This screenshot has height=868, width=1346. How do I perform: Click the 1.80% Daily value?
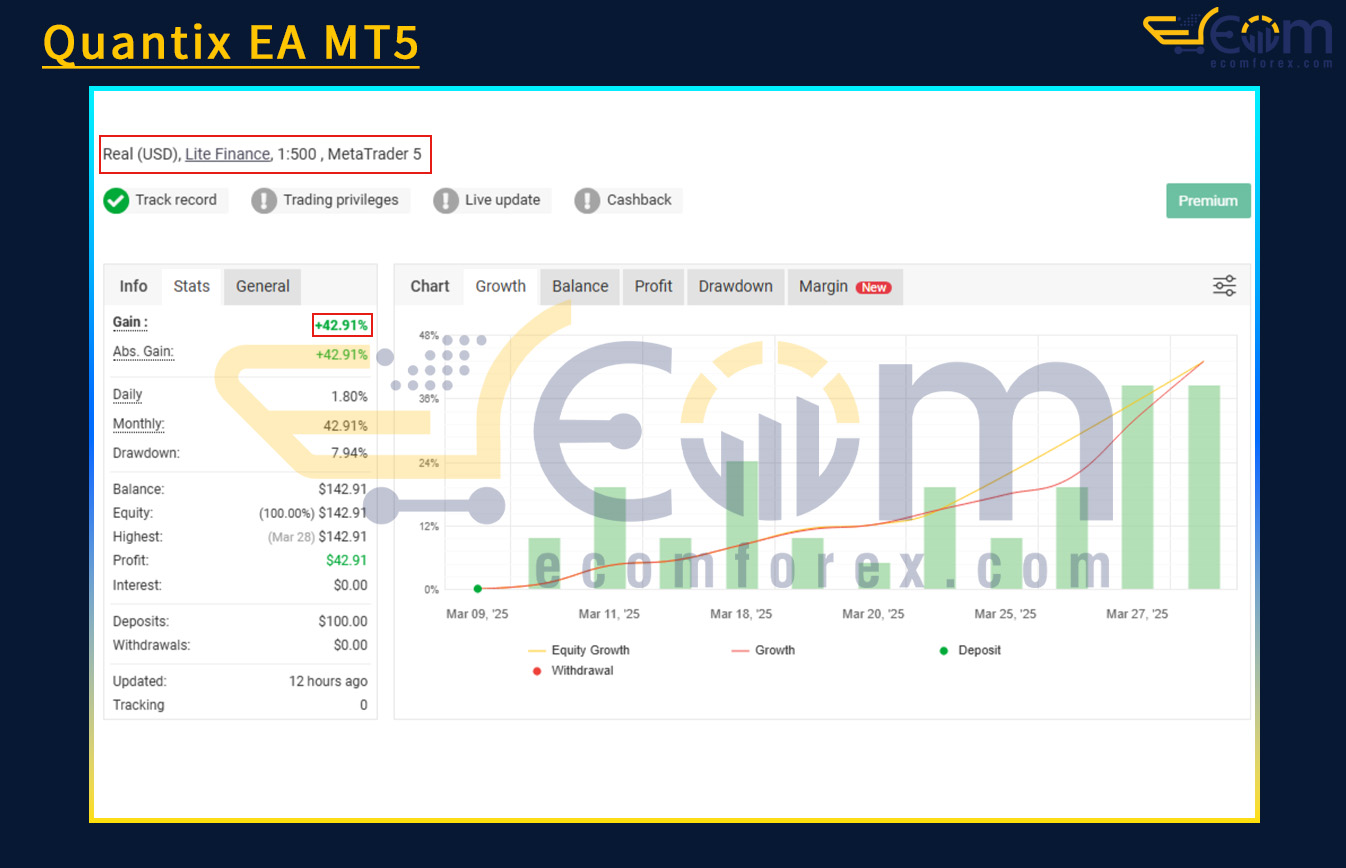coord(349,397)
